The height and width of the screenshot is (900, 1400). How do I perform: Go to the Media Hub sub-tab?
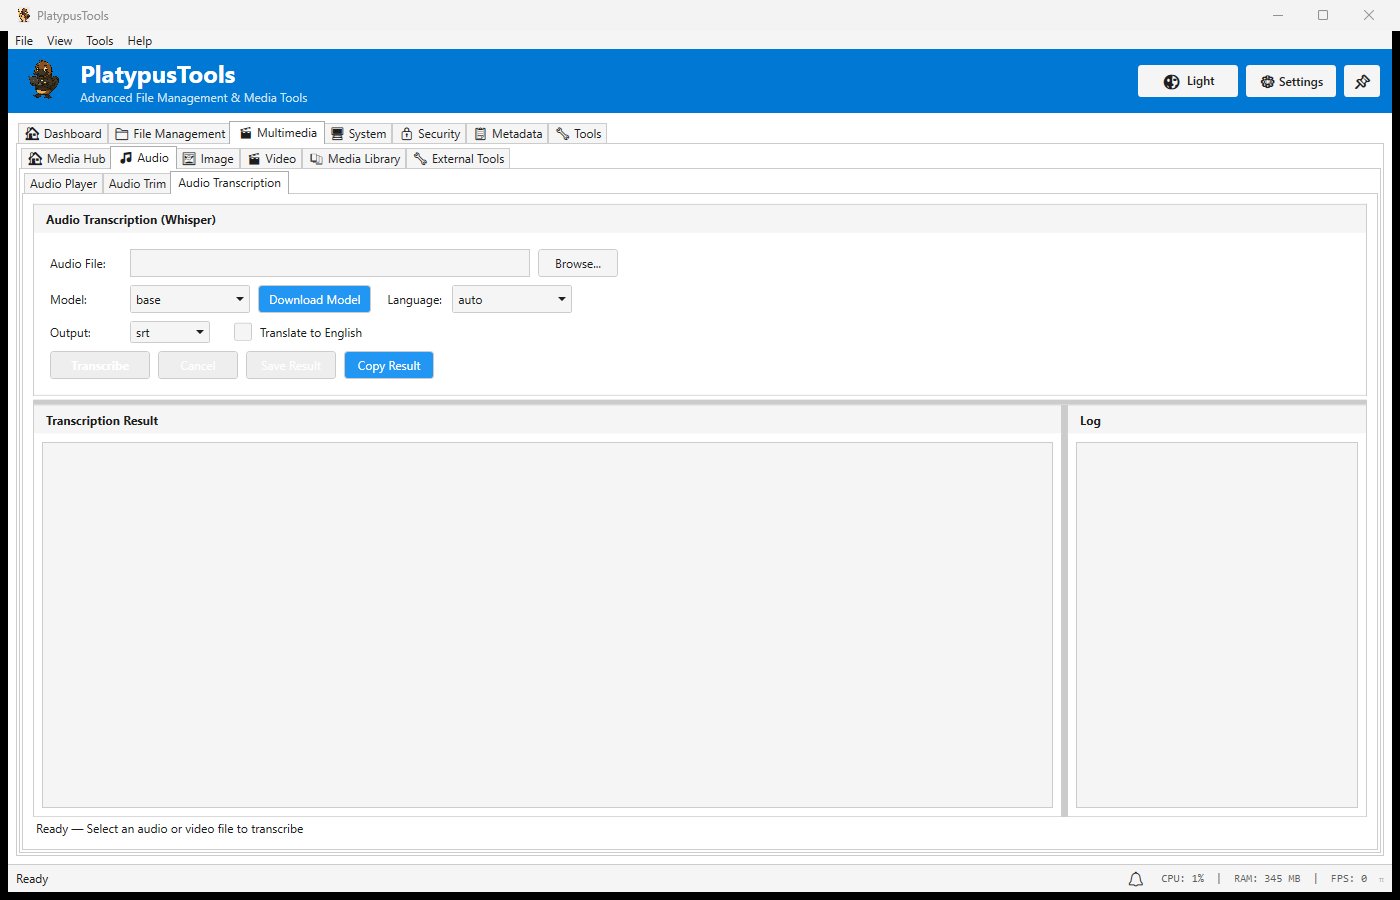(67, 159)
